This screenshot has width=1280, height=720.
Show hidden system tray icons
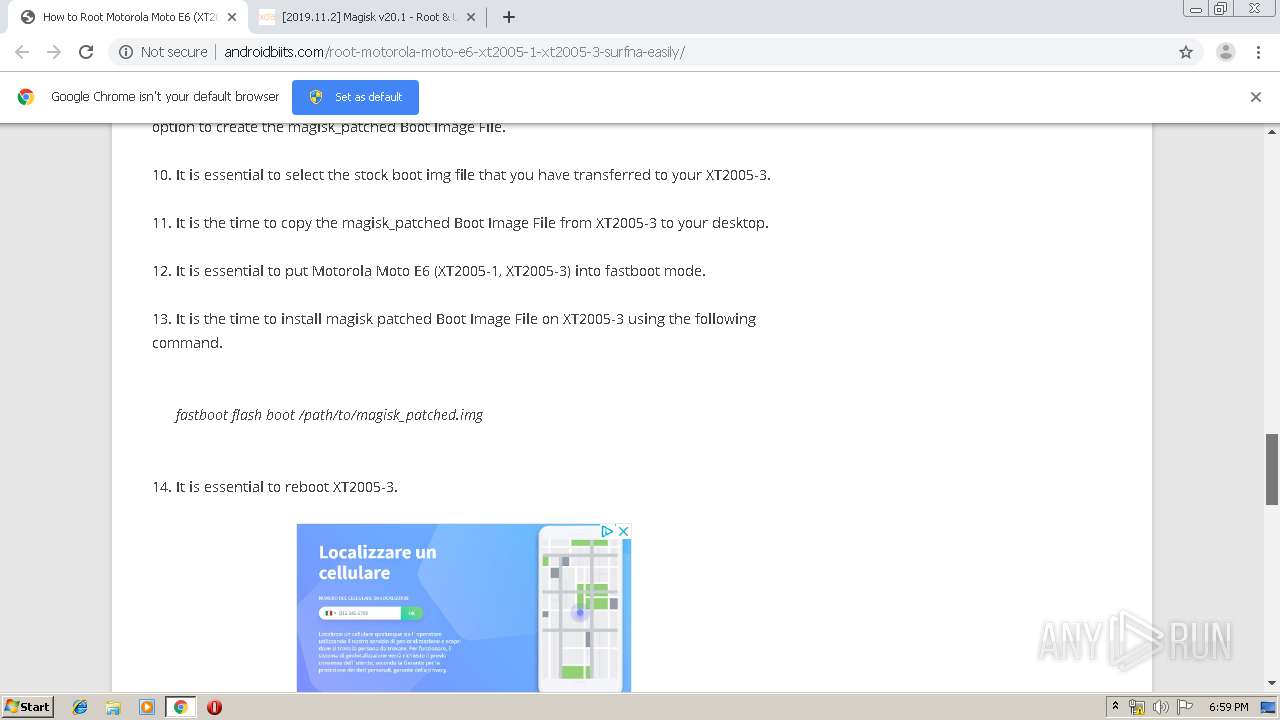(x=1115, y=707)
